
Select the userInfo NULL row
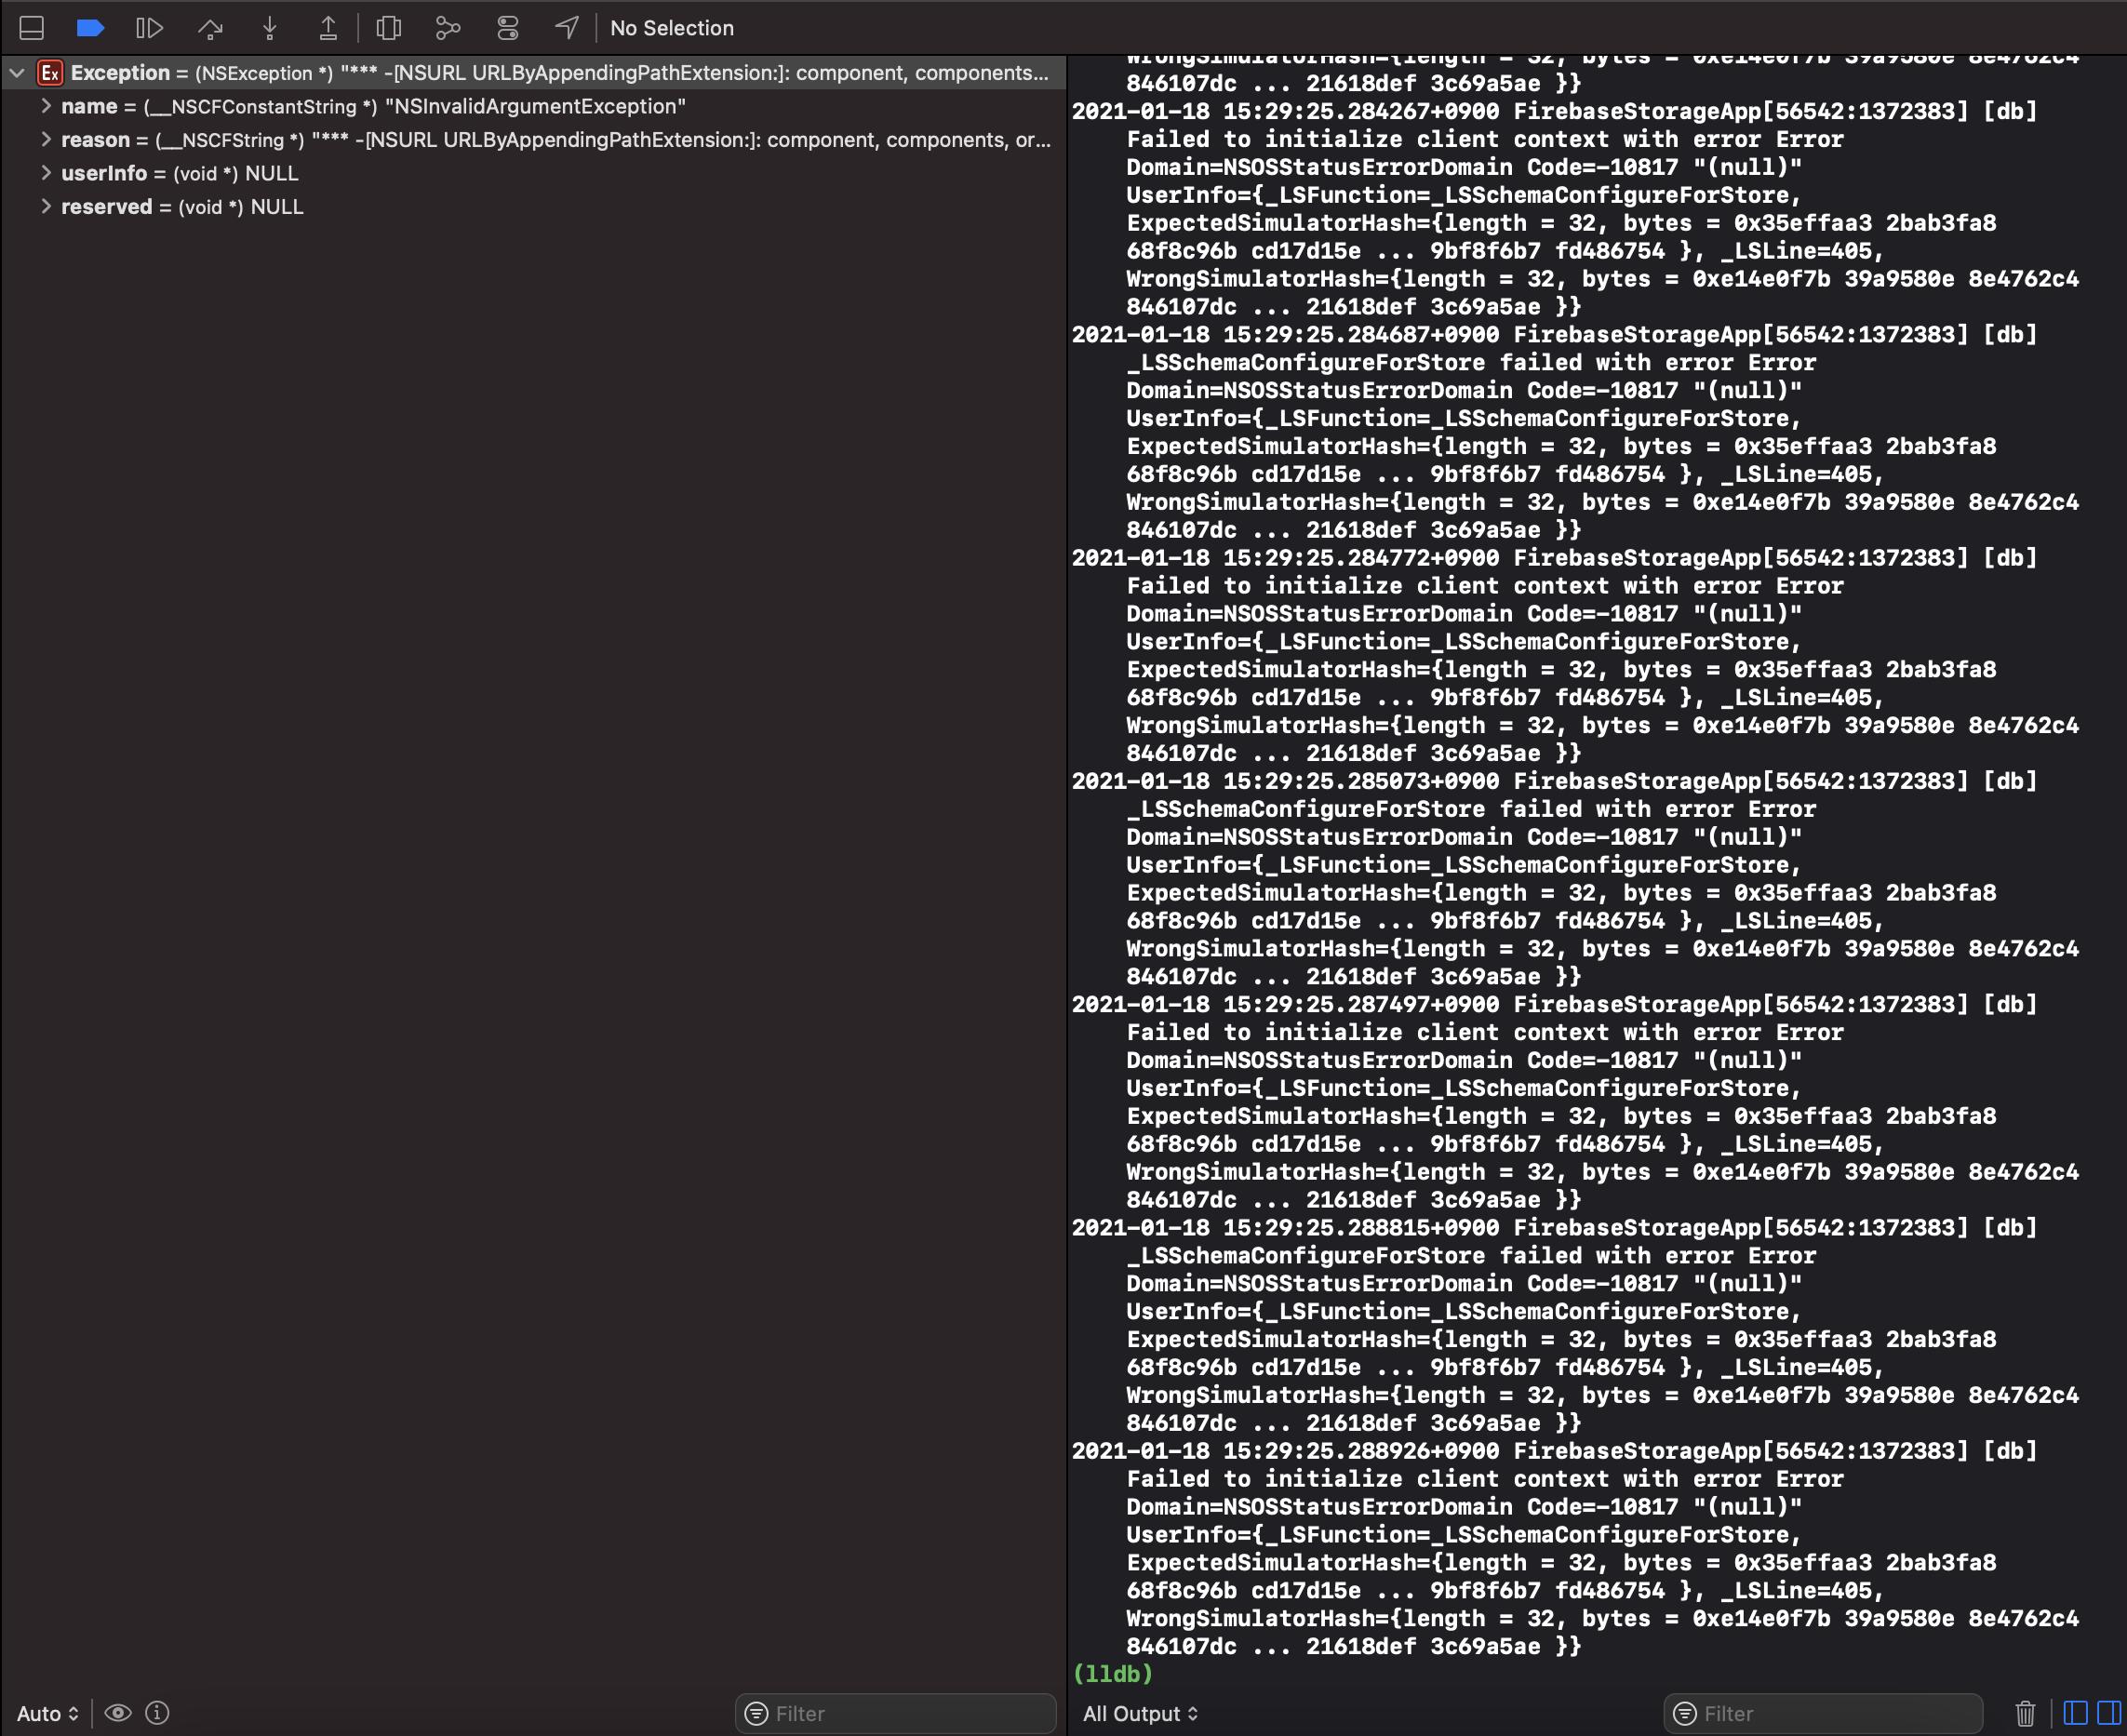[533, 173]
